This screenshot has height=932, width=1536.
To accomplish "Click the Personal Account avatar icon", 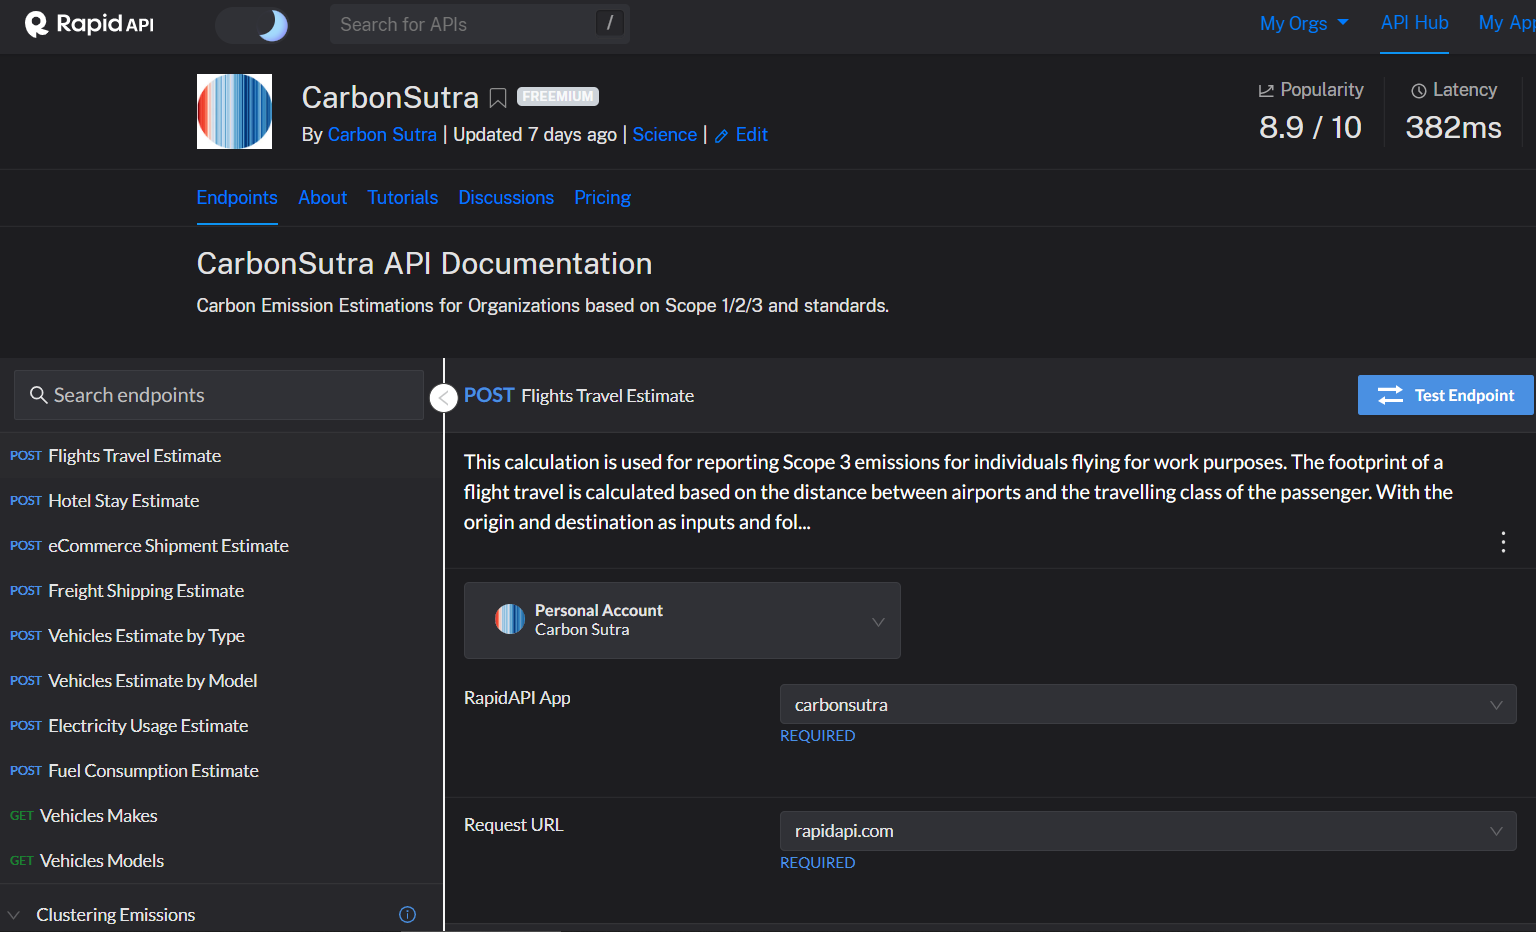I will click(510, 619).
